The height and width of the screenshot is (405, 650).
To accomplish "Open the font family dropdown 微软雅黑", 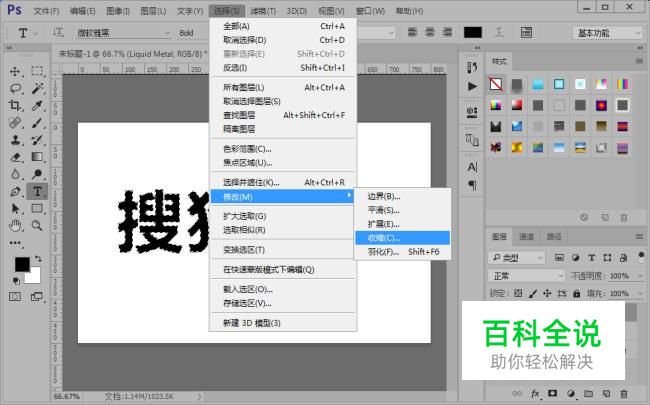I will pos(123,33).
